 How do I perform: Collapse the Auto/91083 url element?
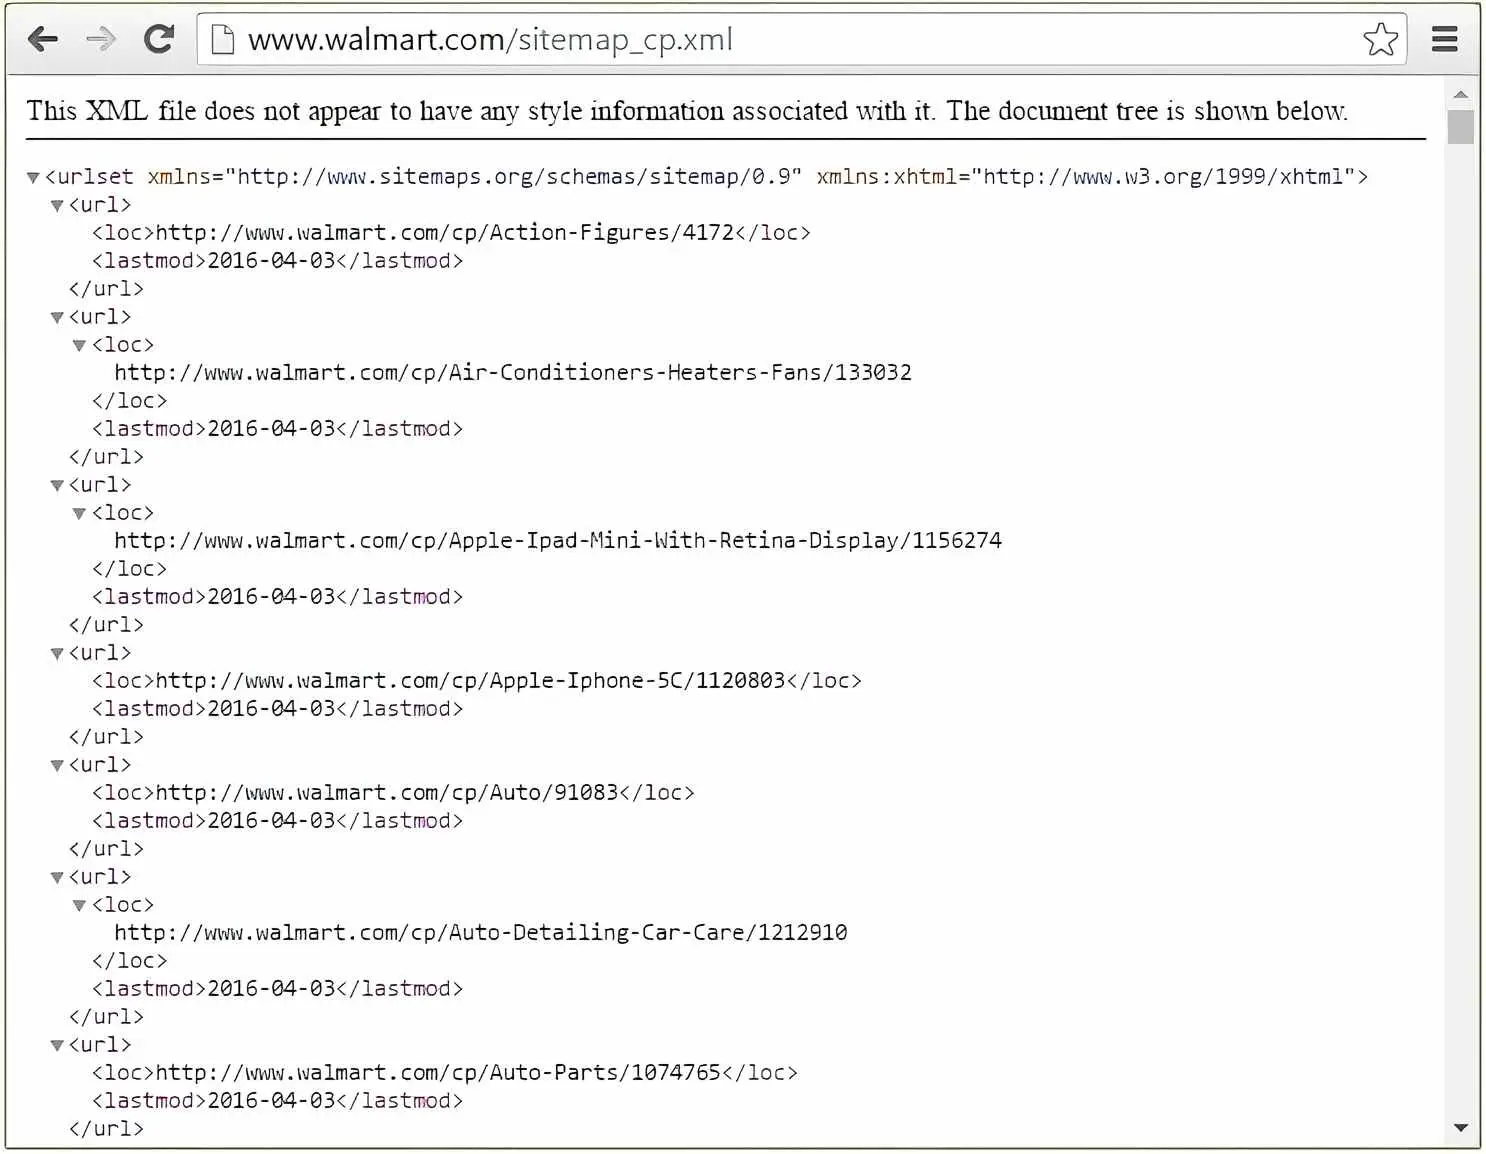[56, 765]
